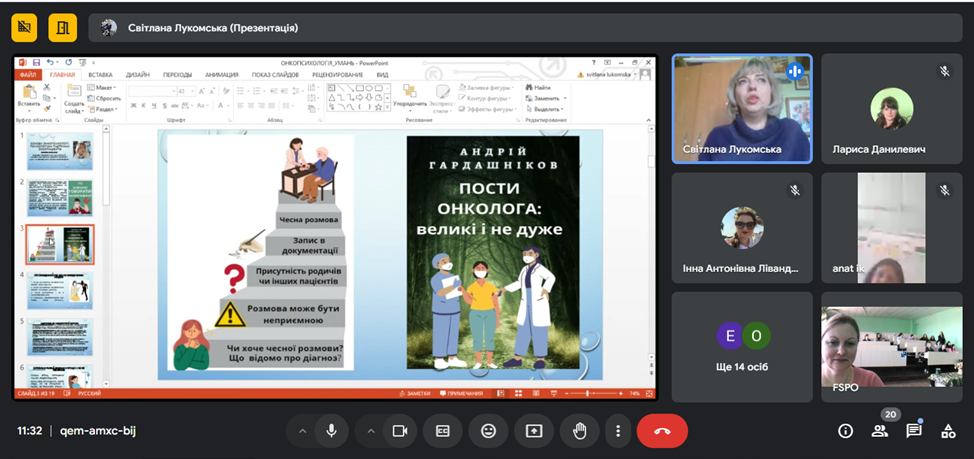
Task: Click the present screen button
Action: click(x=534, y=431)
